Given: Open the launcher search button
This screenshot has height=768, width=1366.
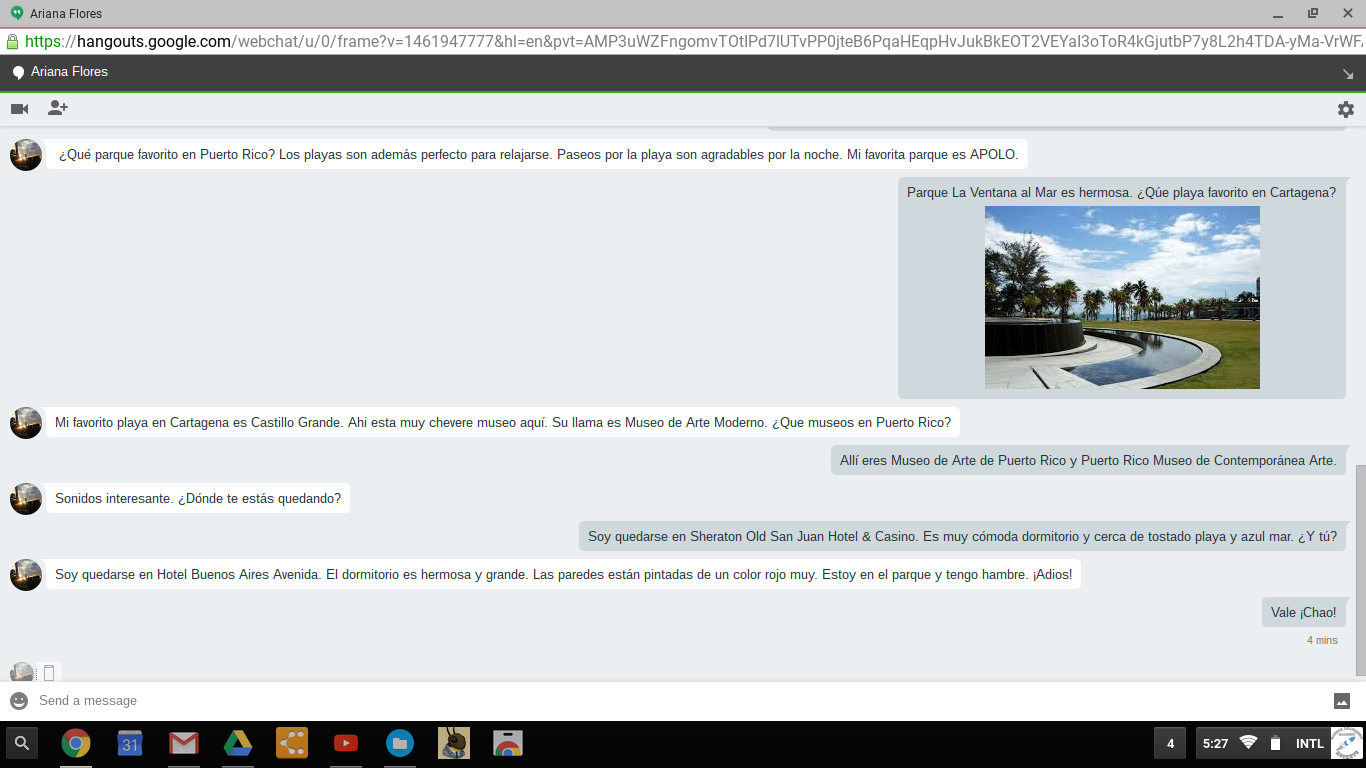Looking at the screenshot, I should [x=22, y=743].
